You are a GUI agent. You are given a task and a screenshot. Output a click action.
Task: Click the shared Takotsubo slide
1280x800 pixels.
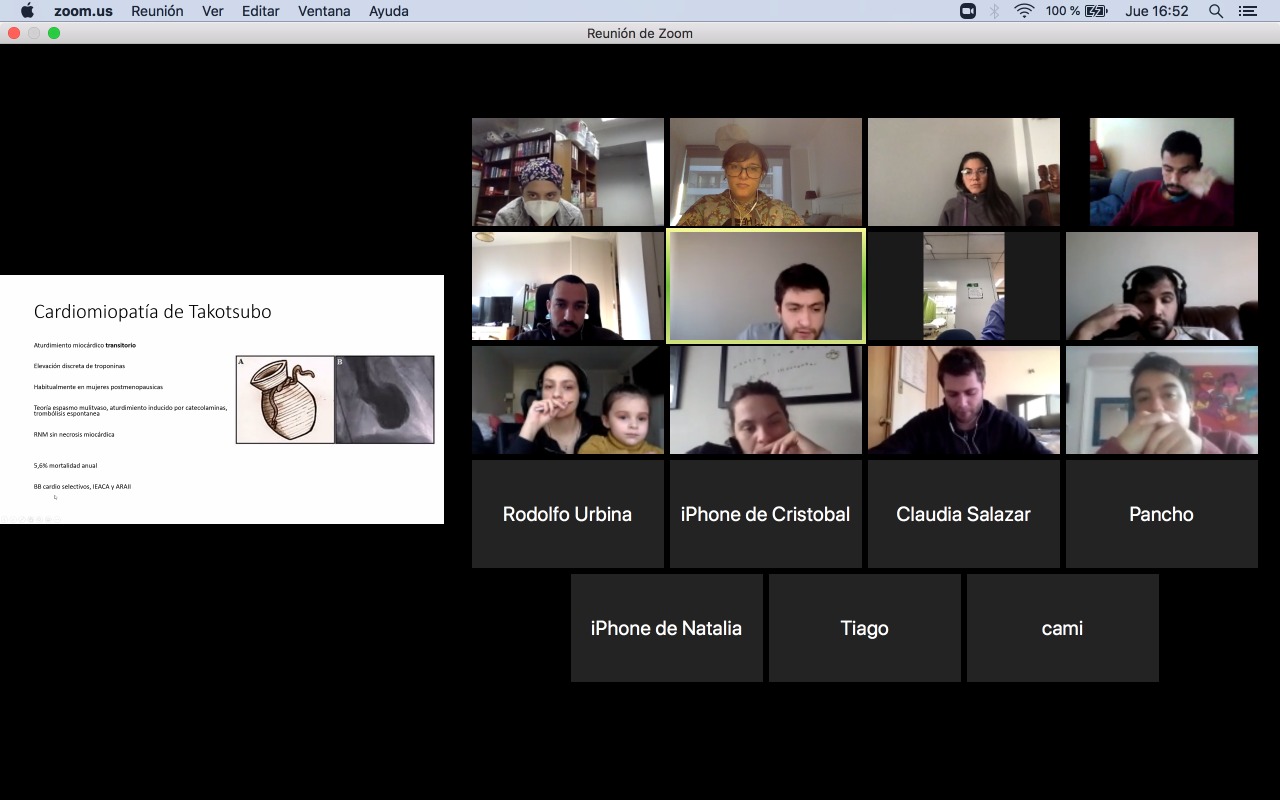pos(222,399)
